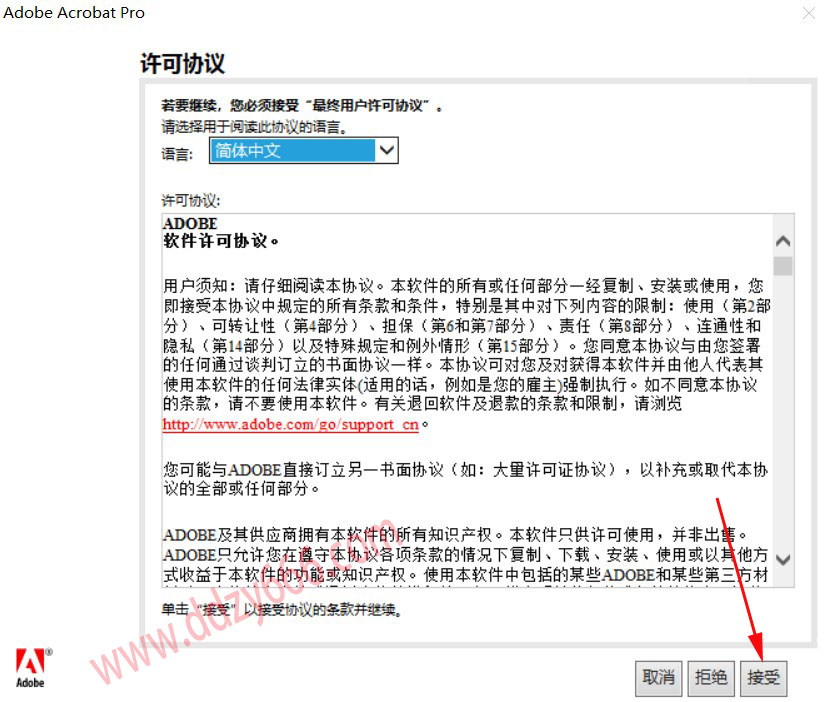827x702 pixels.
Task: Click the license text scroll-down arrow
Action: pos(783,560)
